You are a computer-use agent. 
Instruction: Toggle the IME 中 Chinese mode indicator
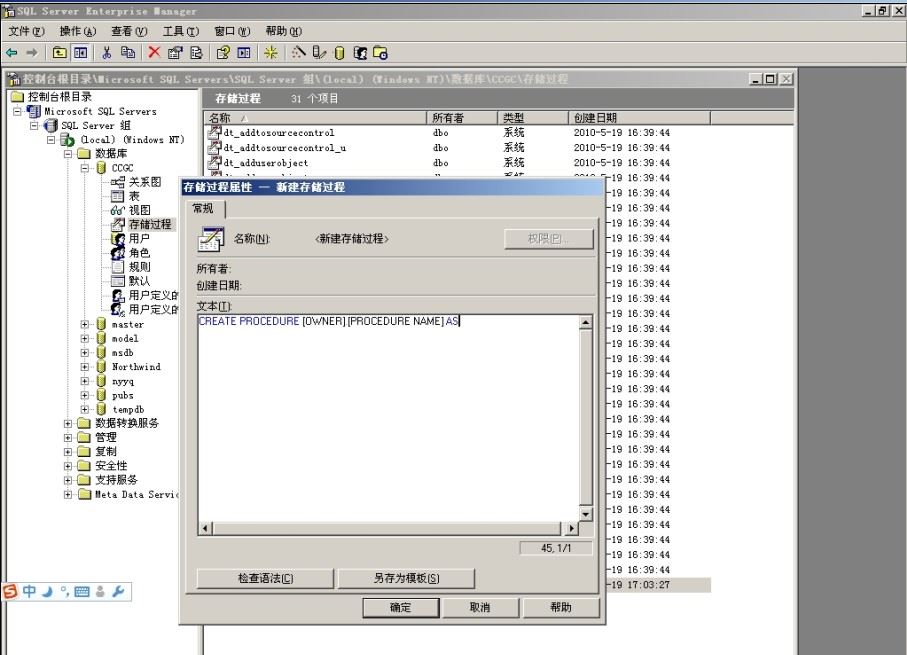[29, 591]
